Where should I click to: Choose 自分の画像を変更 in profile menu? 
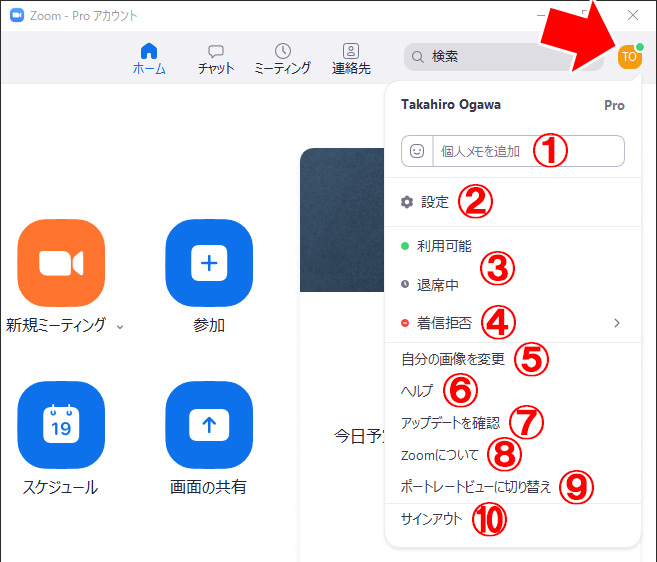[452, 359]
